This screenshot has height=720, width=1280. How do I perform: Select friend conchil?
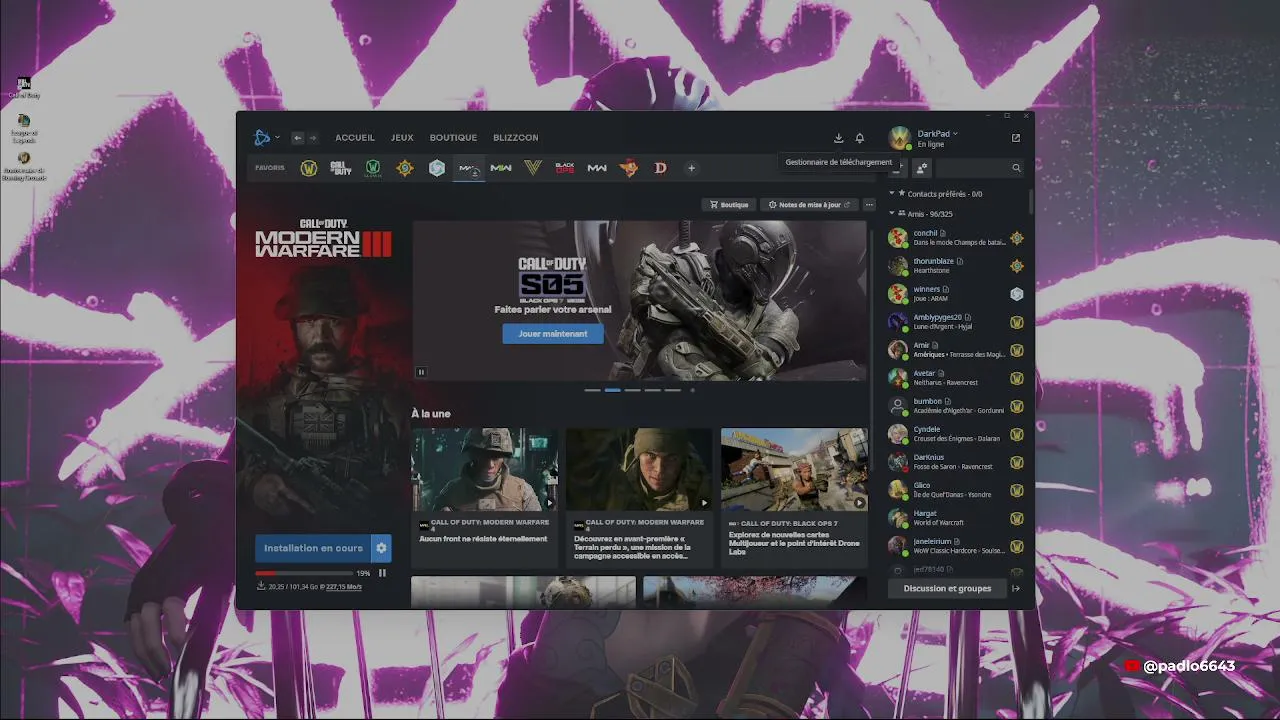(956, 238)
